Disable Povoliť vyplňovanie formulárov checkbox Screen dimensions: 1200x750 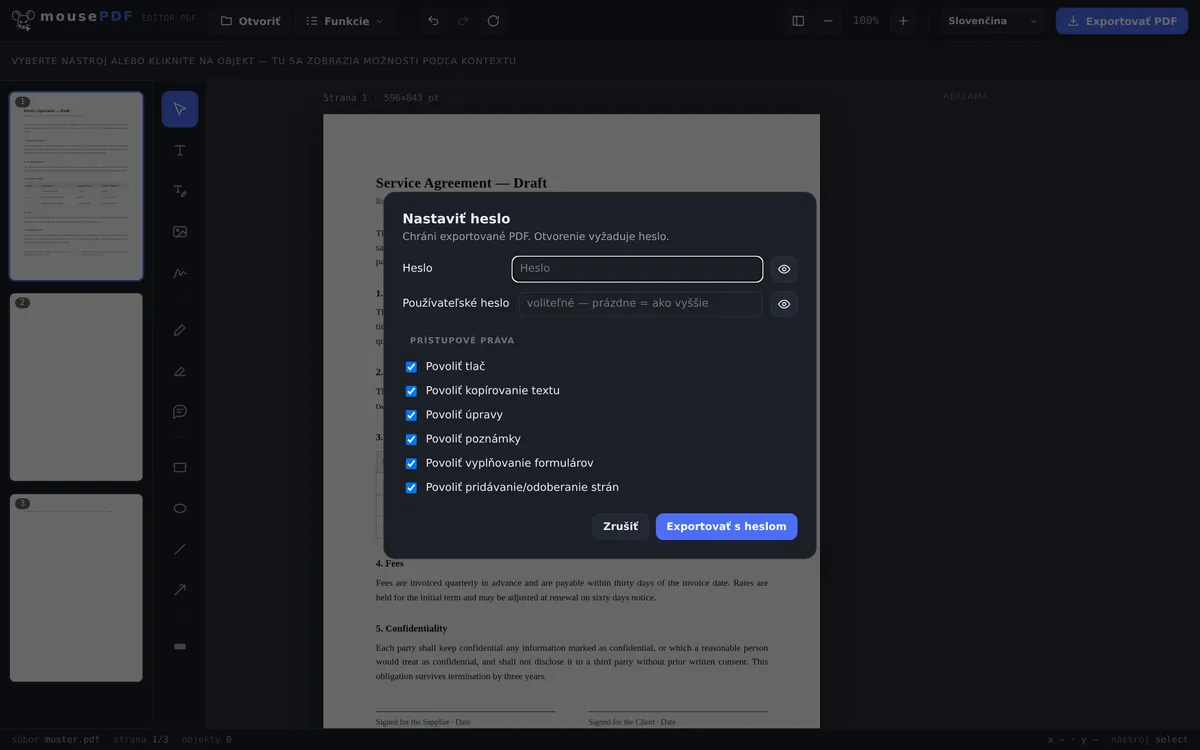click(411, 463)
